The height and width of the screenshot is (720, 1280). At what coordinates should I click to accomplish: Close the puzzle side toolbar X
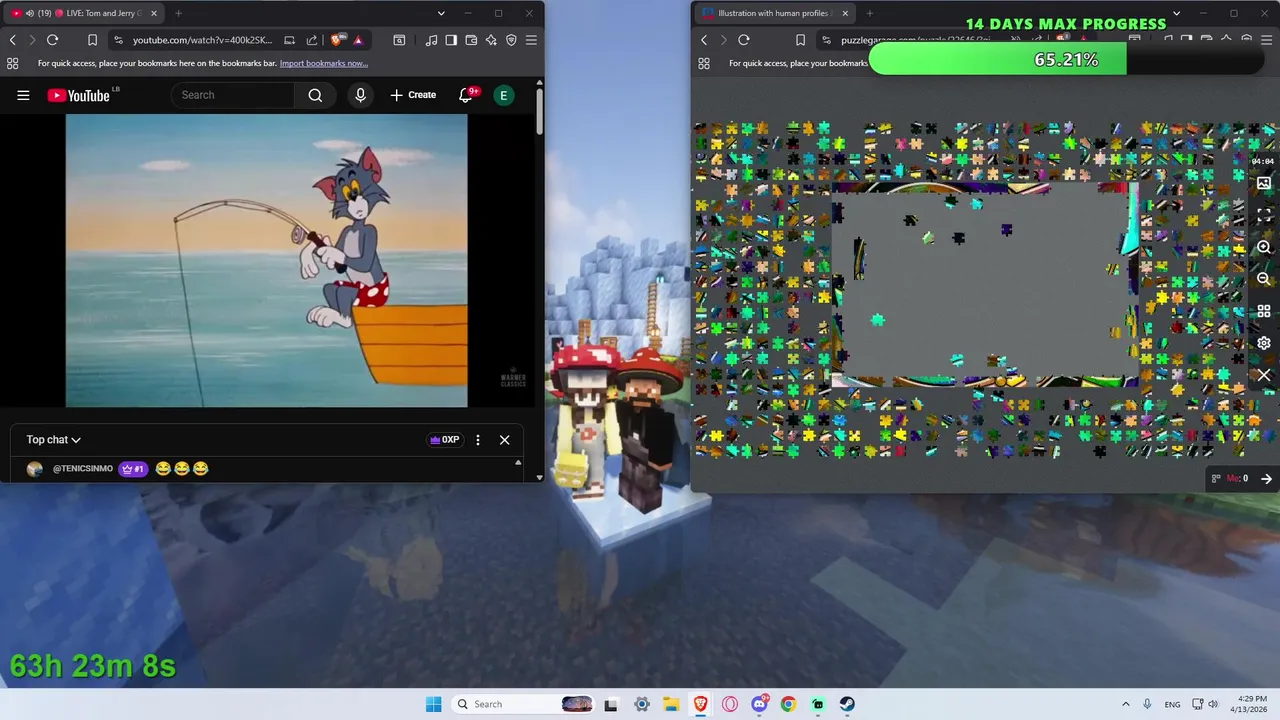pyautogui.click(x=1264, y=375)
